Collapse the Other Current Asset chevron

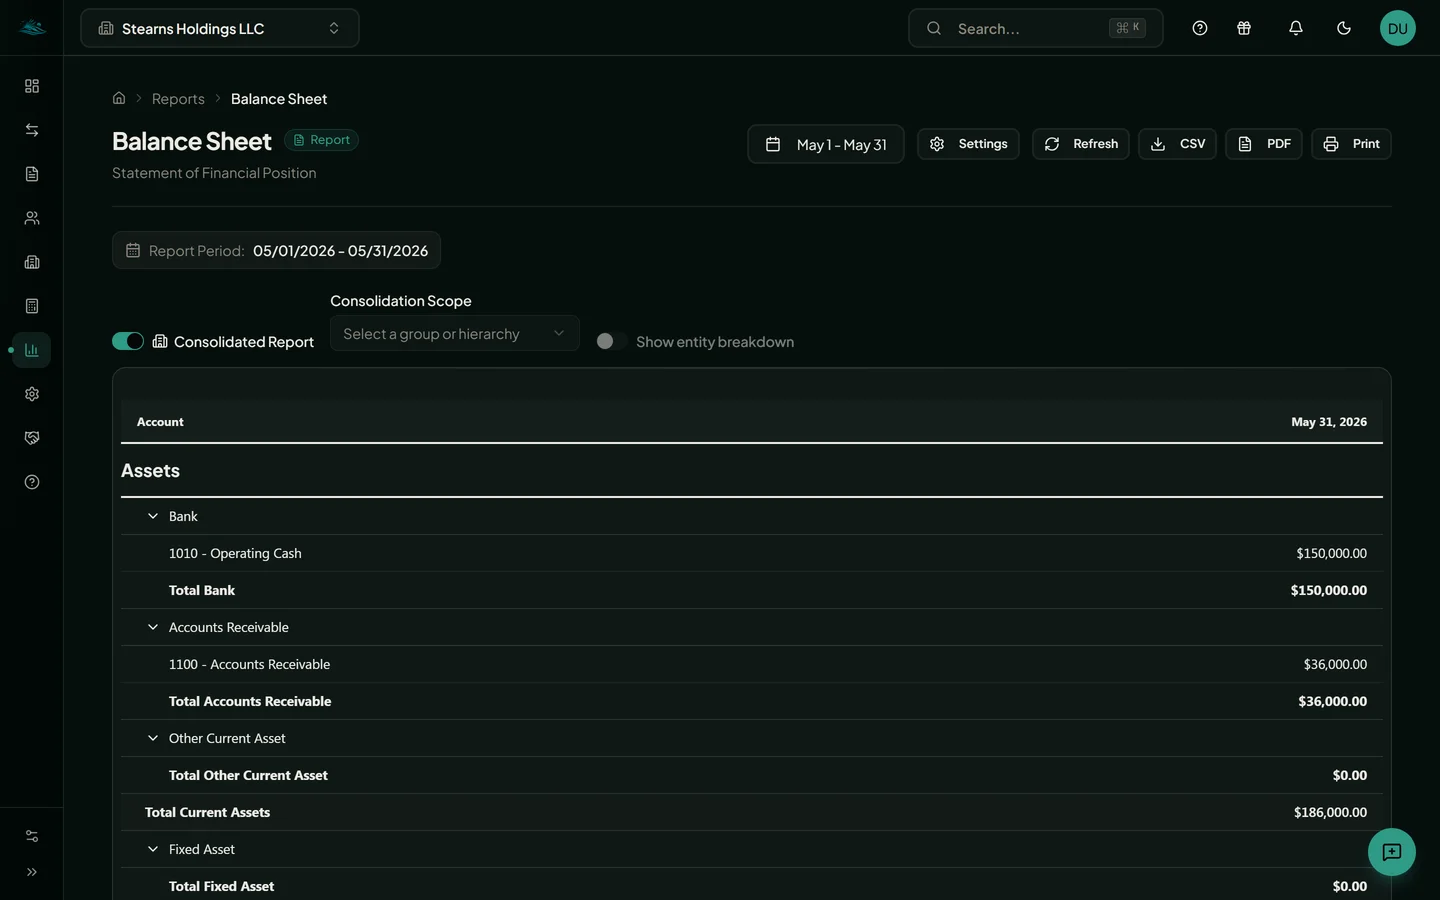[153, 738]
